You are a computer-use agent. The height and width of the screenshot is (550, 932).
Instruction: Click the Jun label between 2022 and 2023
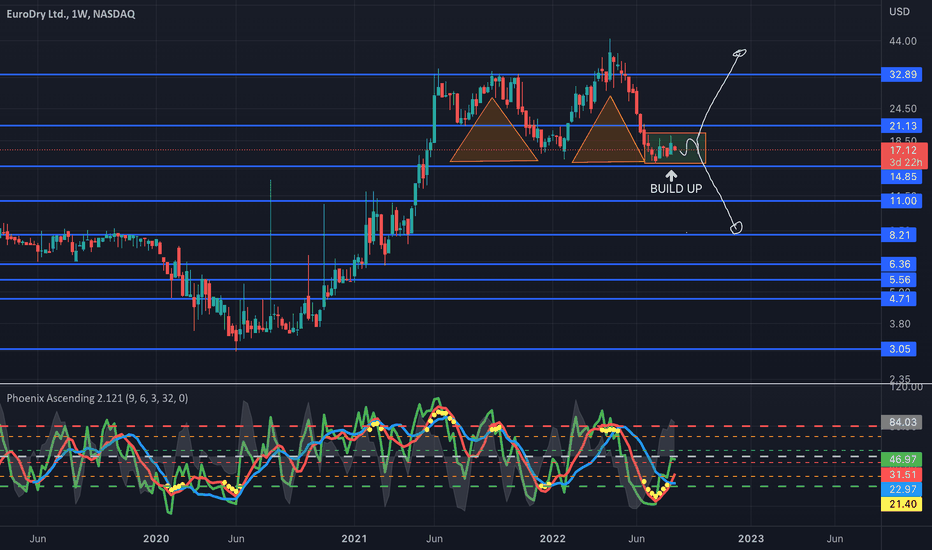[x=637, y=539]
